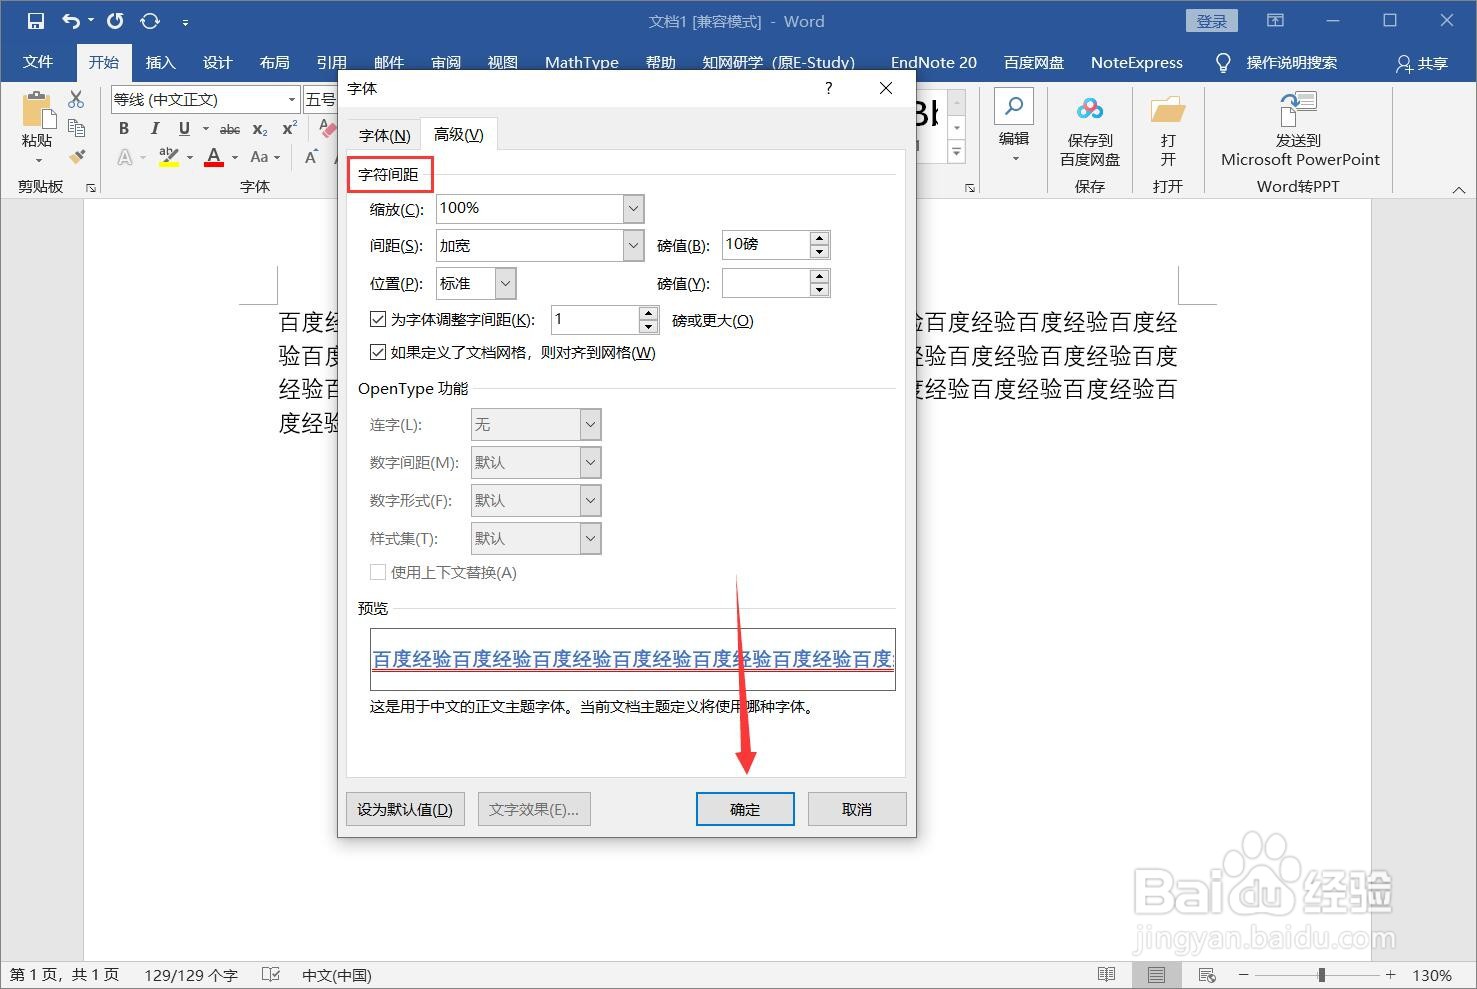Uncheck the 如果定义了文档网格 alignment option
Image resolution: width=1477 pixels, height=989 pixels.
(378, 351)
